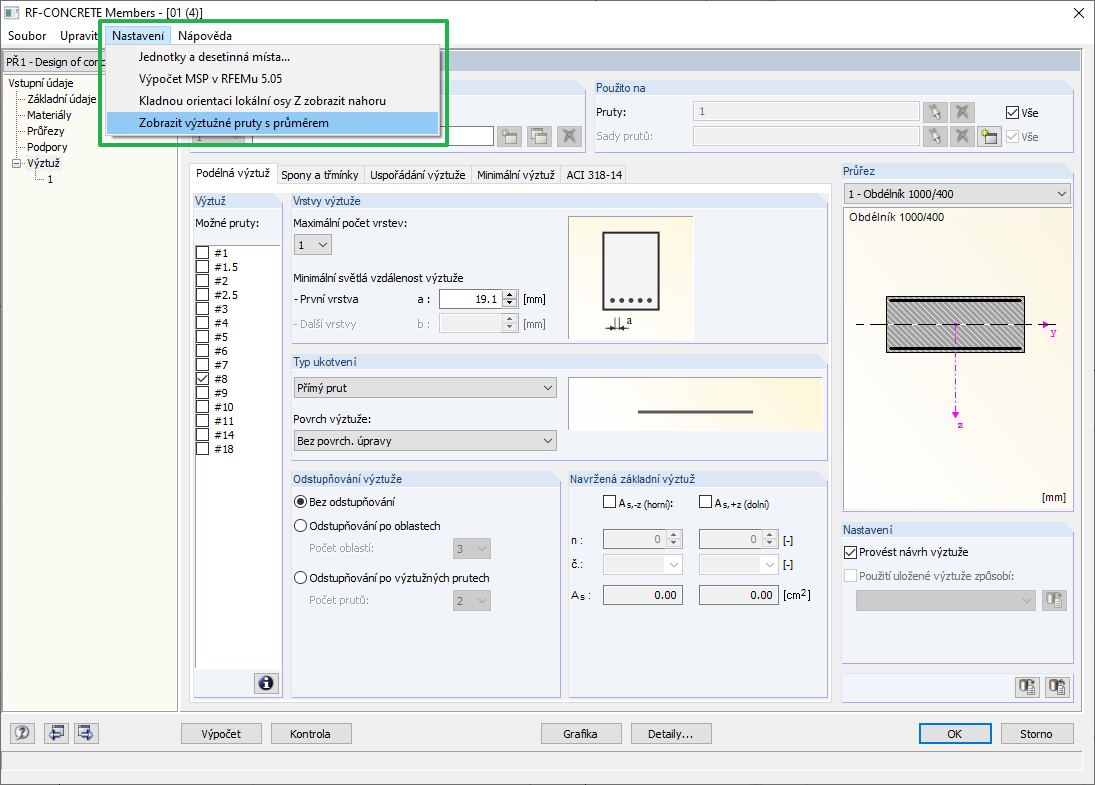This screenshot has width=1095, height=785.
Task: Open saved reinforcement library icon in Nastavení
Action: pyautogui.click(x=1054, y=600)
